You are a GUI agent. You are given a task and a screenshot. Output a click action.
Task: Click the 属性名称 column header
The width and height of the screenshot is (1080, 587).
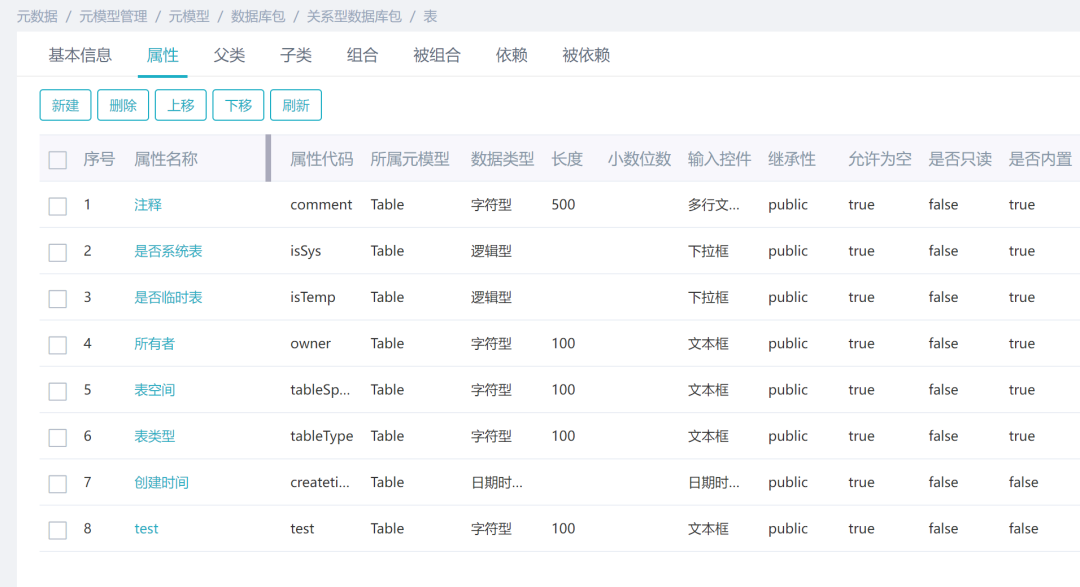pos(166,159)
